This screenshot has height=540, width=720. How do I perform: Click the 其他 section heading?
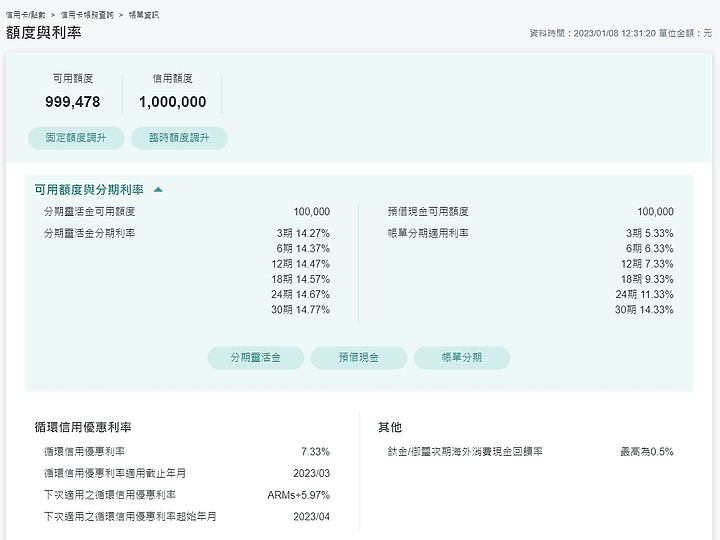tap(390, 428)
